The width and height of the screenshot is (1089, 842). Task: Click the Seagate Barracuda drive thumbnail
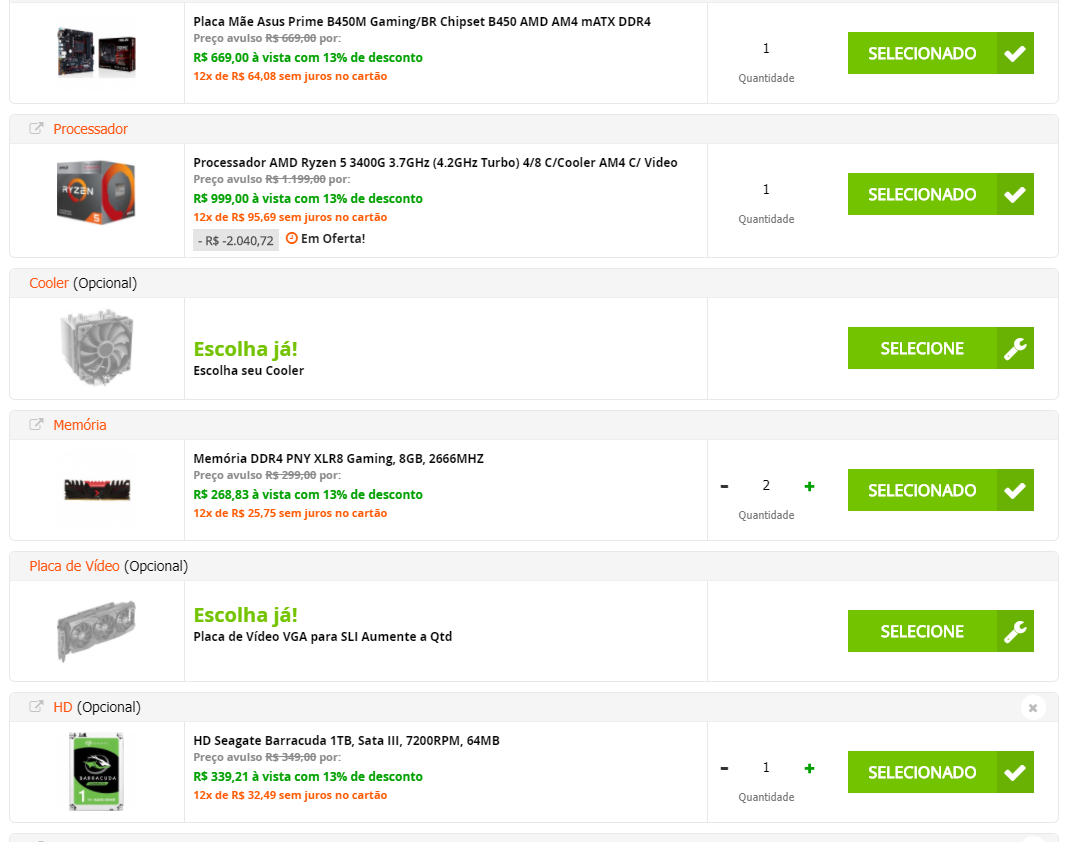96,771
